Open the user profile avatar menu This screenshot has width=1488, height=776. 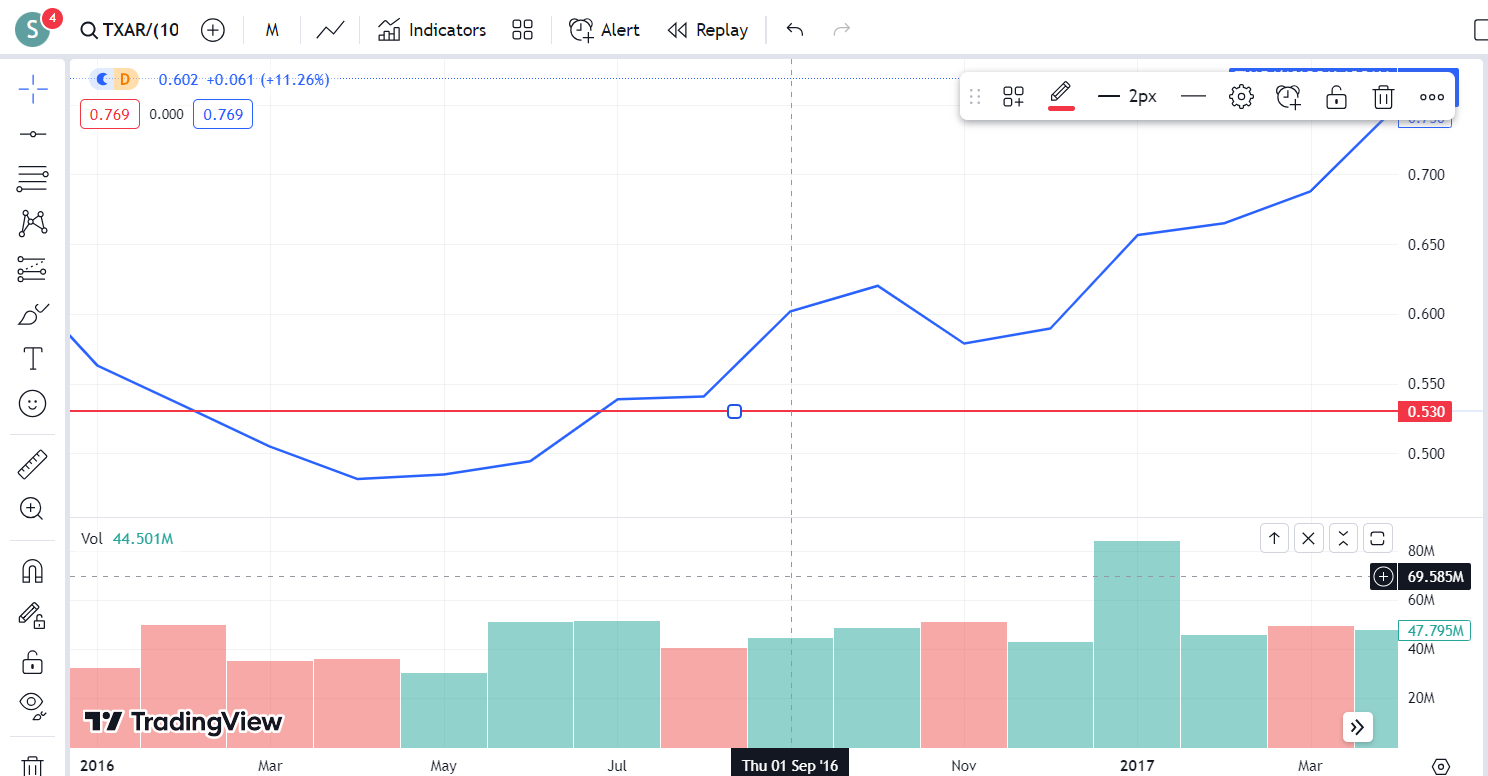point(33,29)
